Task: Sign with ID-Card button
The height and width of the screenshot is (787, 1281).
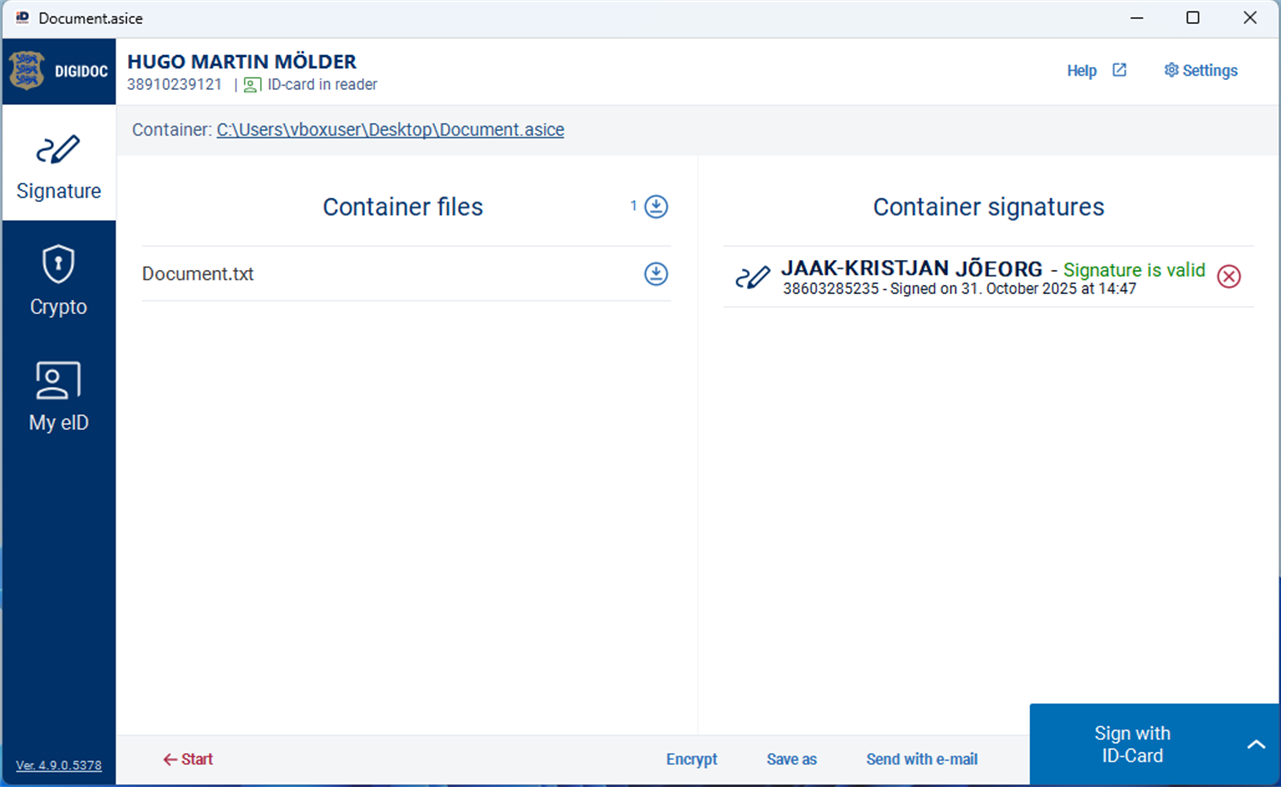Action: pyautogui.click(x=1132, y=745)
